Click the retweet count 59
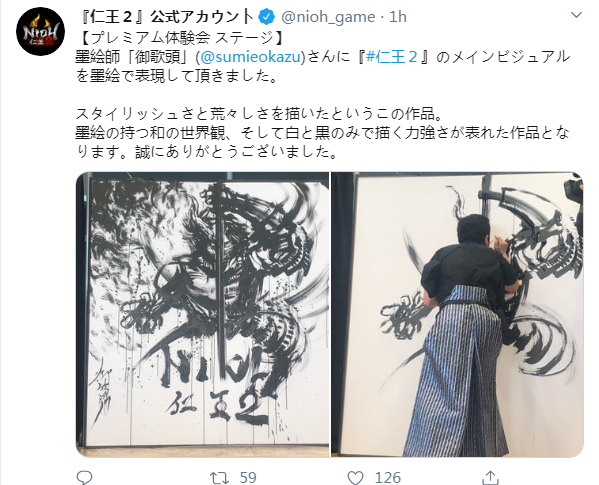599x485 pixels. (x=248, y=478)
